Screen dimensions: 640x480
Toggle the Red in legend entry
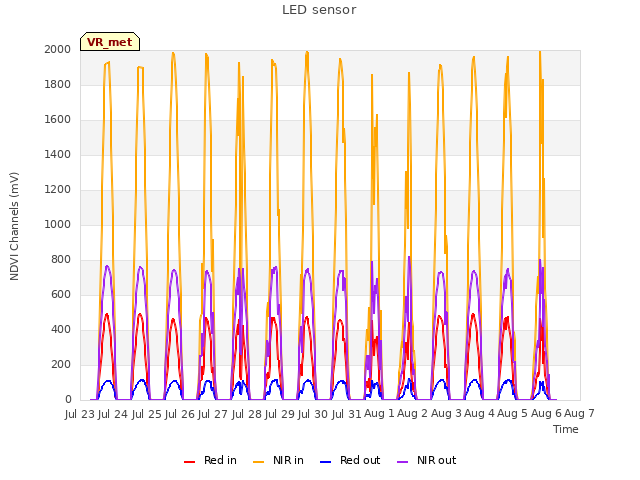click(210, 460)
